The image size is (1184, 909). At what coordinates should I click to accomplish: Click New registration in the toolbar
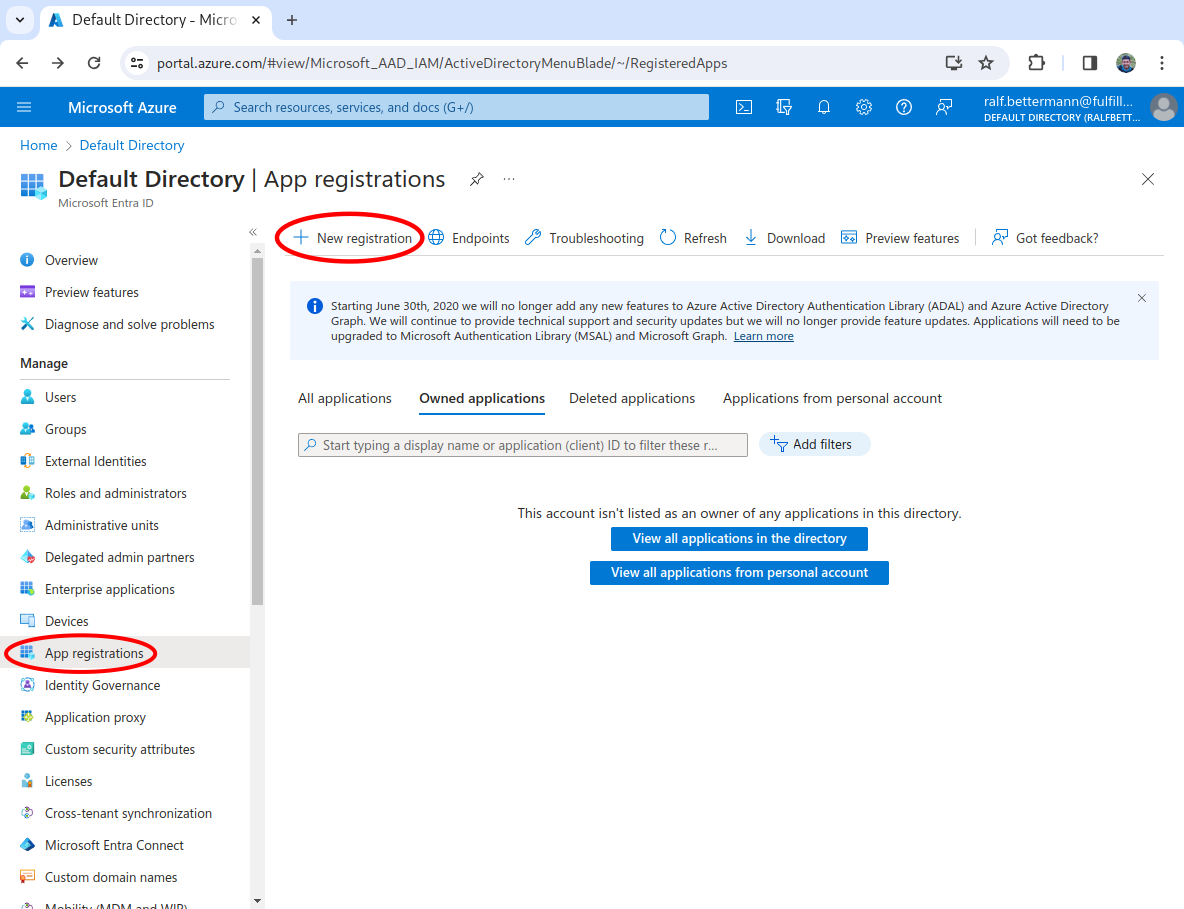coord(353,238)
